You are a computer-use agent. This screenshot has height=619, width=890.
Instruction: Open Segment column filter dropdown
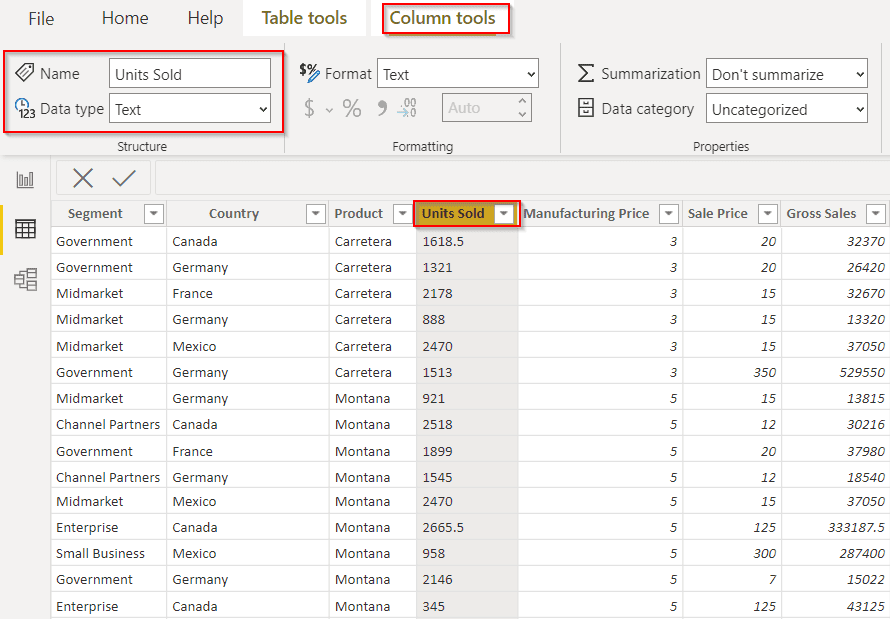(154, 214)
